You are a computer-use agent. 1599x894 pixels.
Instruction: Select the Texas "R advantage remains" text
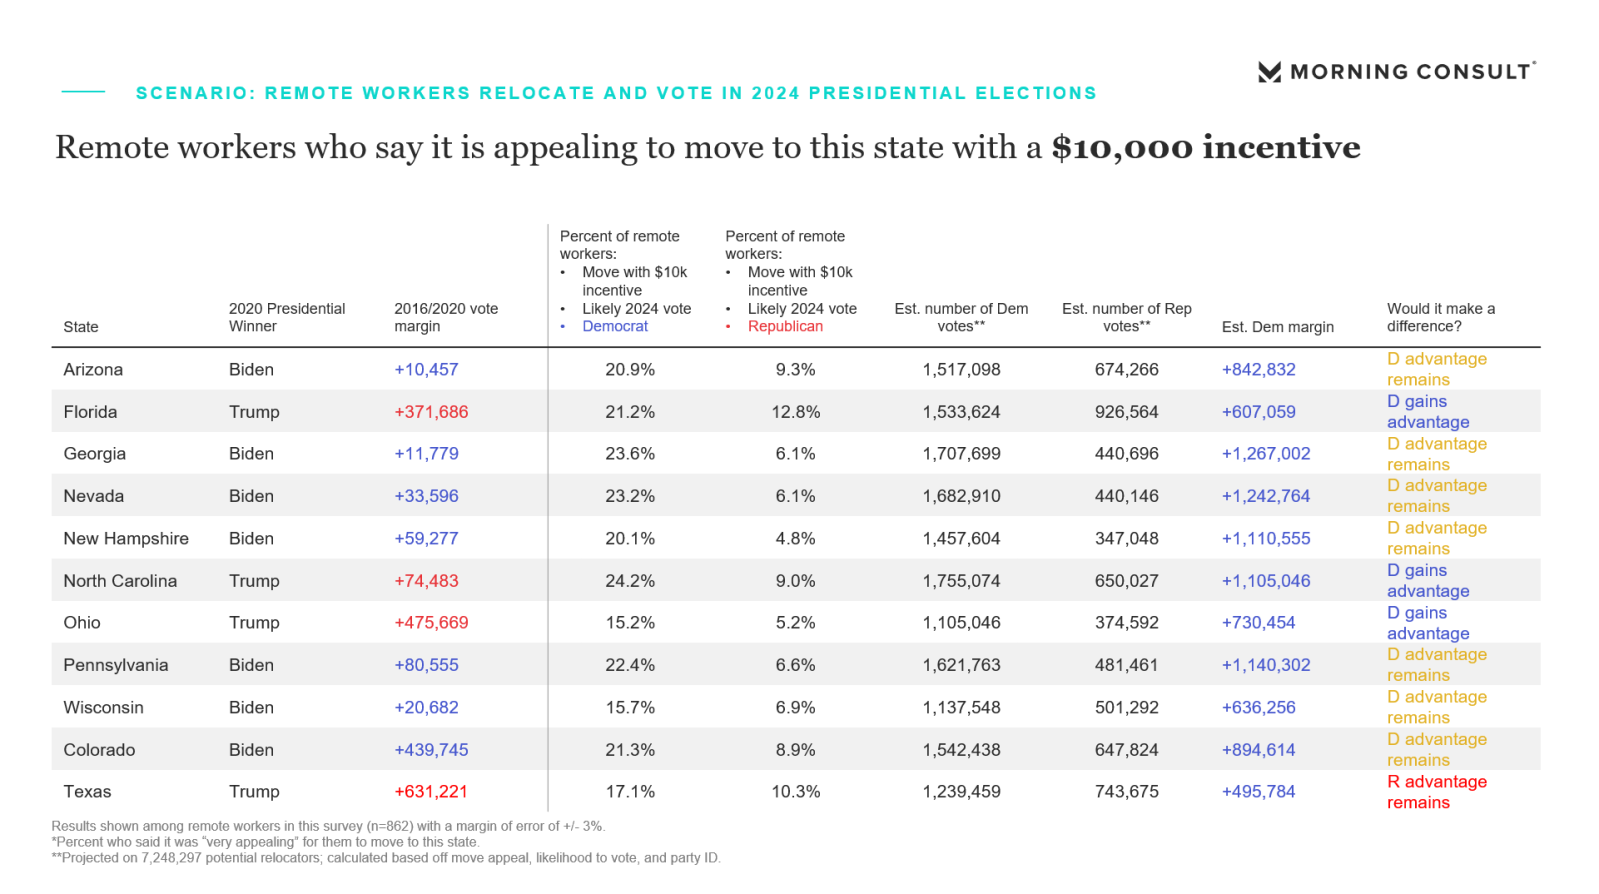pyautogui.click(x=1436, y=792)
